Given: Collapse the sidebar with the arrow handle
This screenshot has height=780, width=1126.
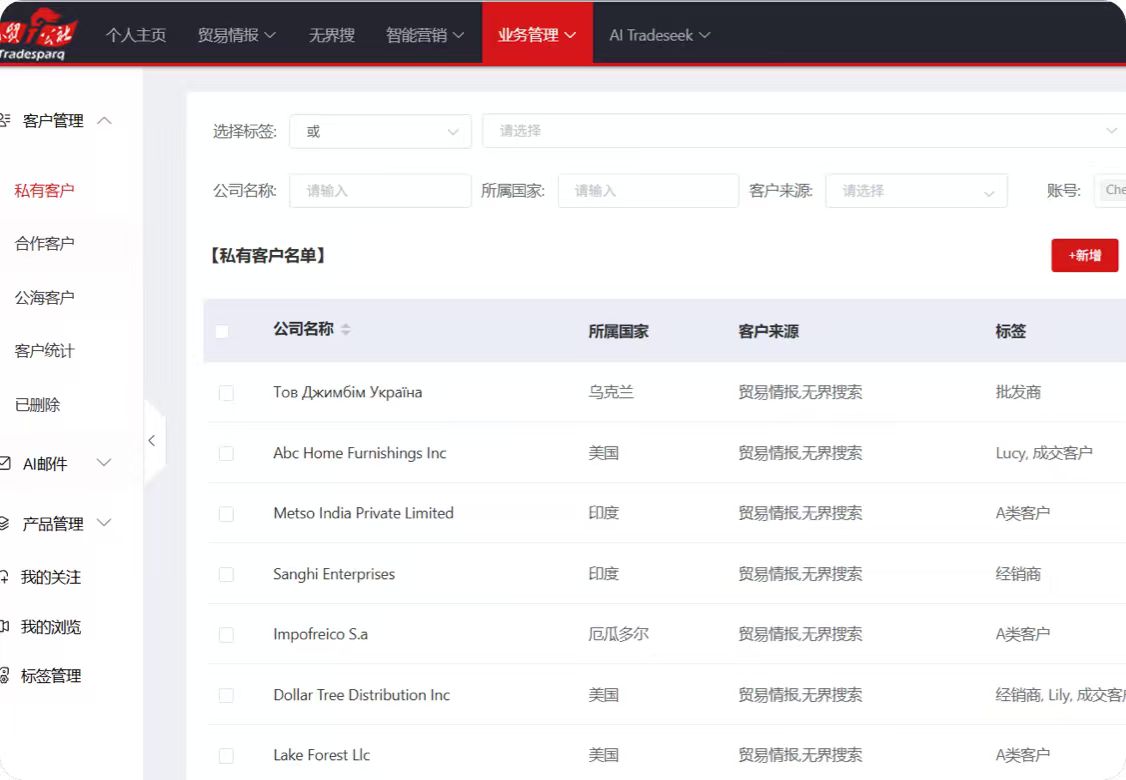Looking at the screenshot, I should pyautogui.click(x=152, y=440).
